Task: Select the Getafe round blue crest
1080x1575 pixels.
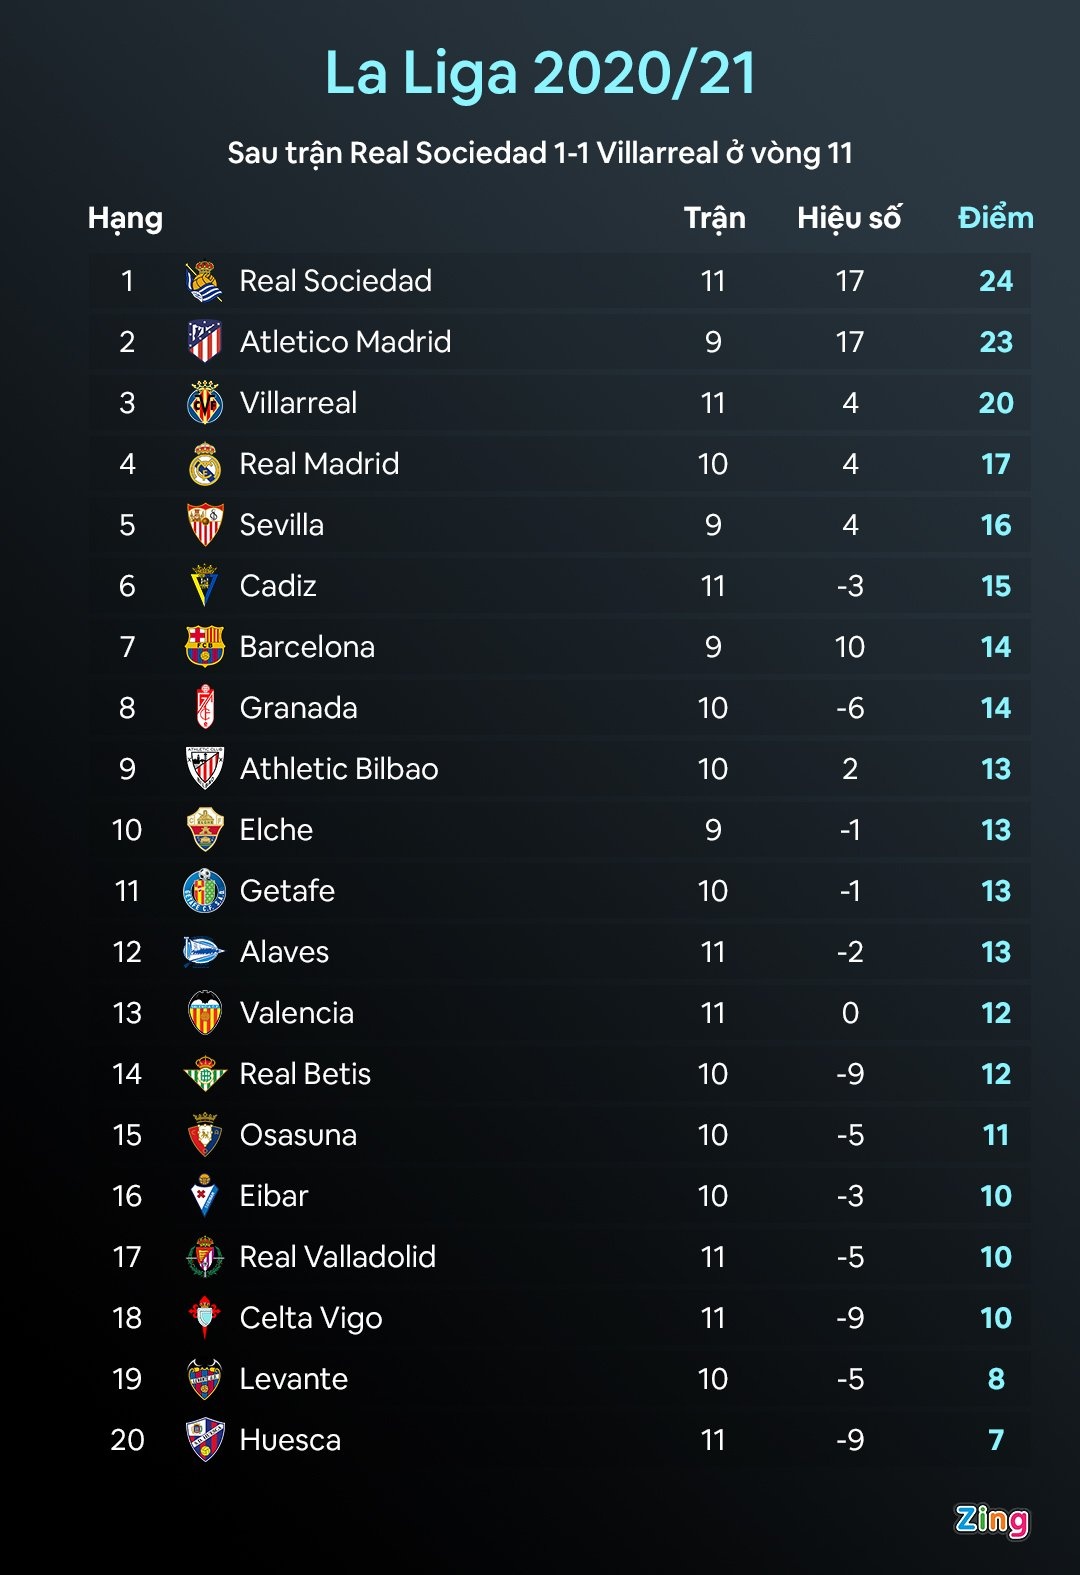Action: click(x=205, y=891)
